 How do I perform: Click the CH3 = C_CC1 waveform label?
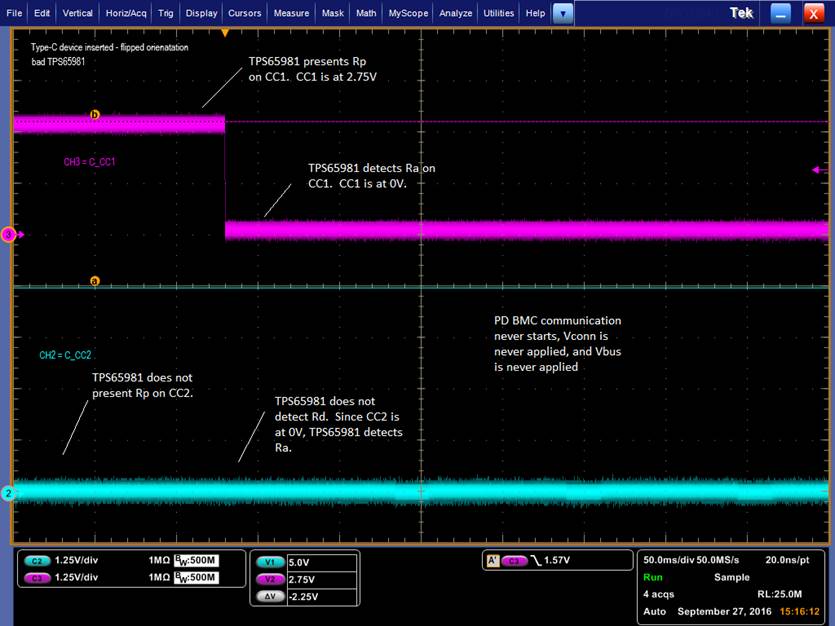pyautogui.click(x=89, y=162)
